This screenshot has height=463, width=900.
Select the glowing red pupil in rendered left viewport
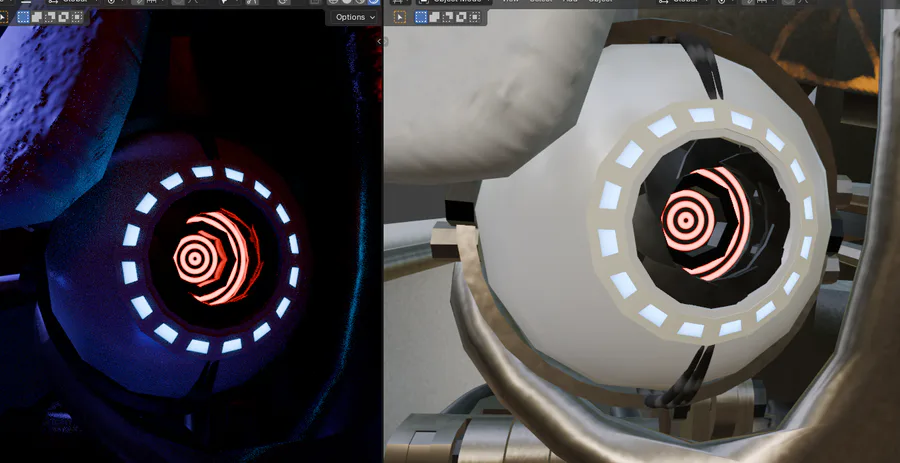pyautogui.click(x=195, y=259)
